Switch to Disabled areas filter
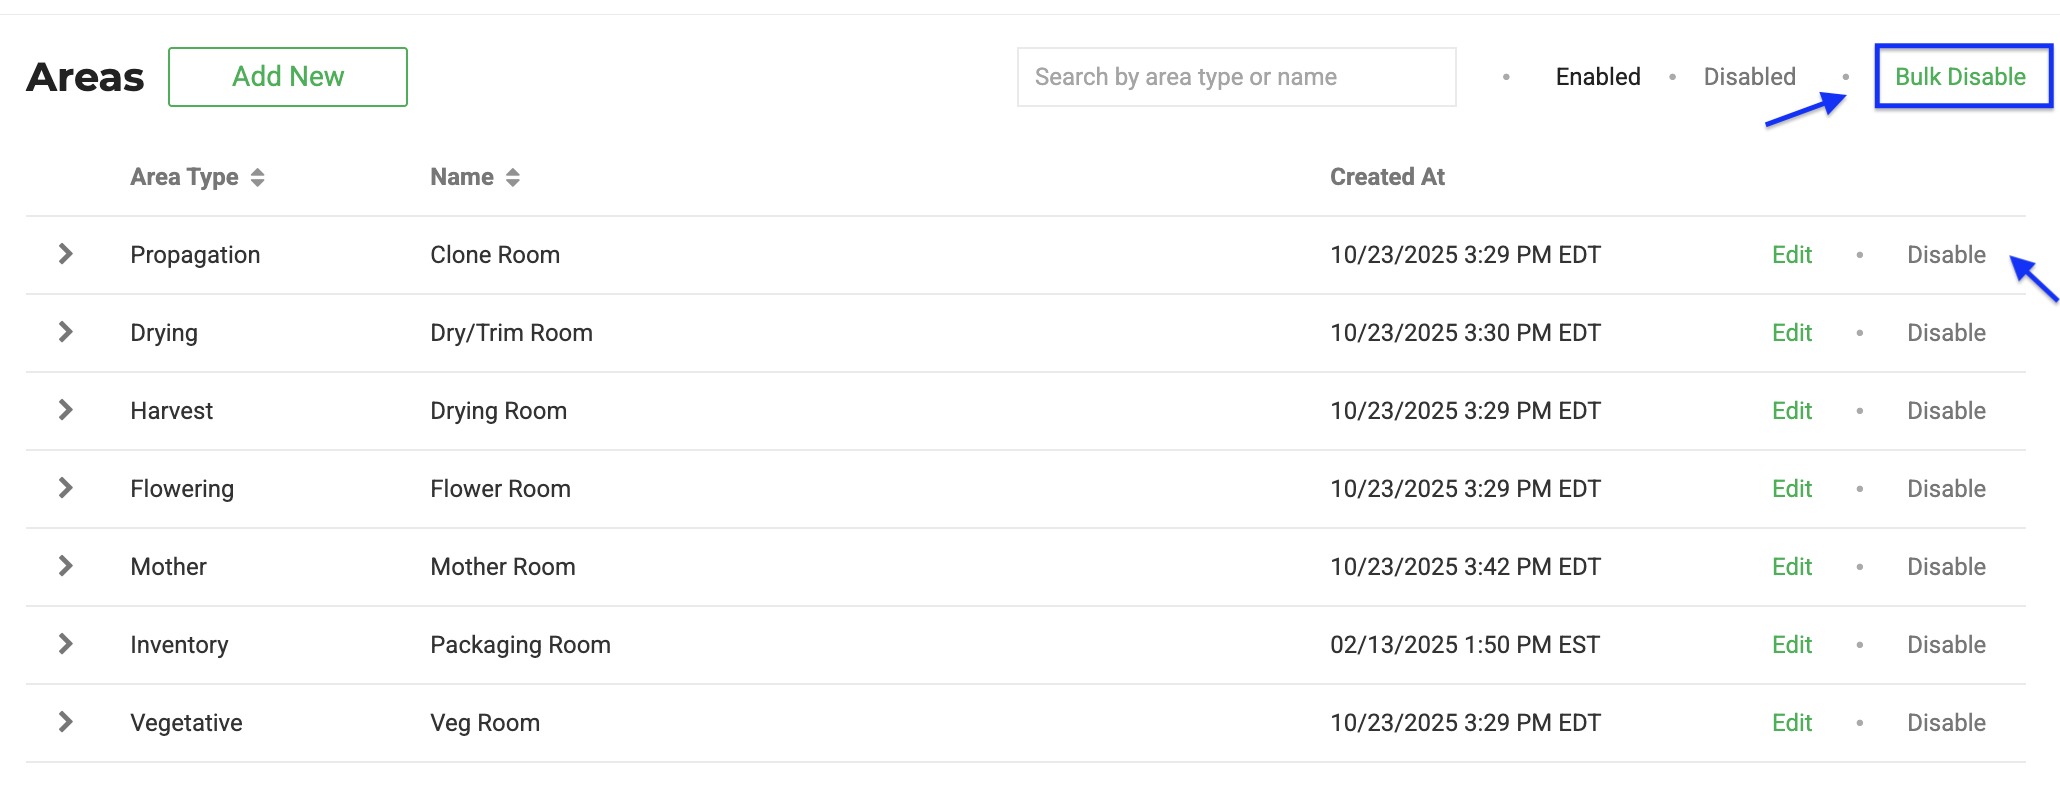 click(x=1750, y=77)
